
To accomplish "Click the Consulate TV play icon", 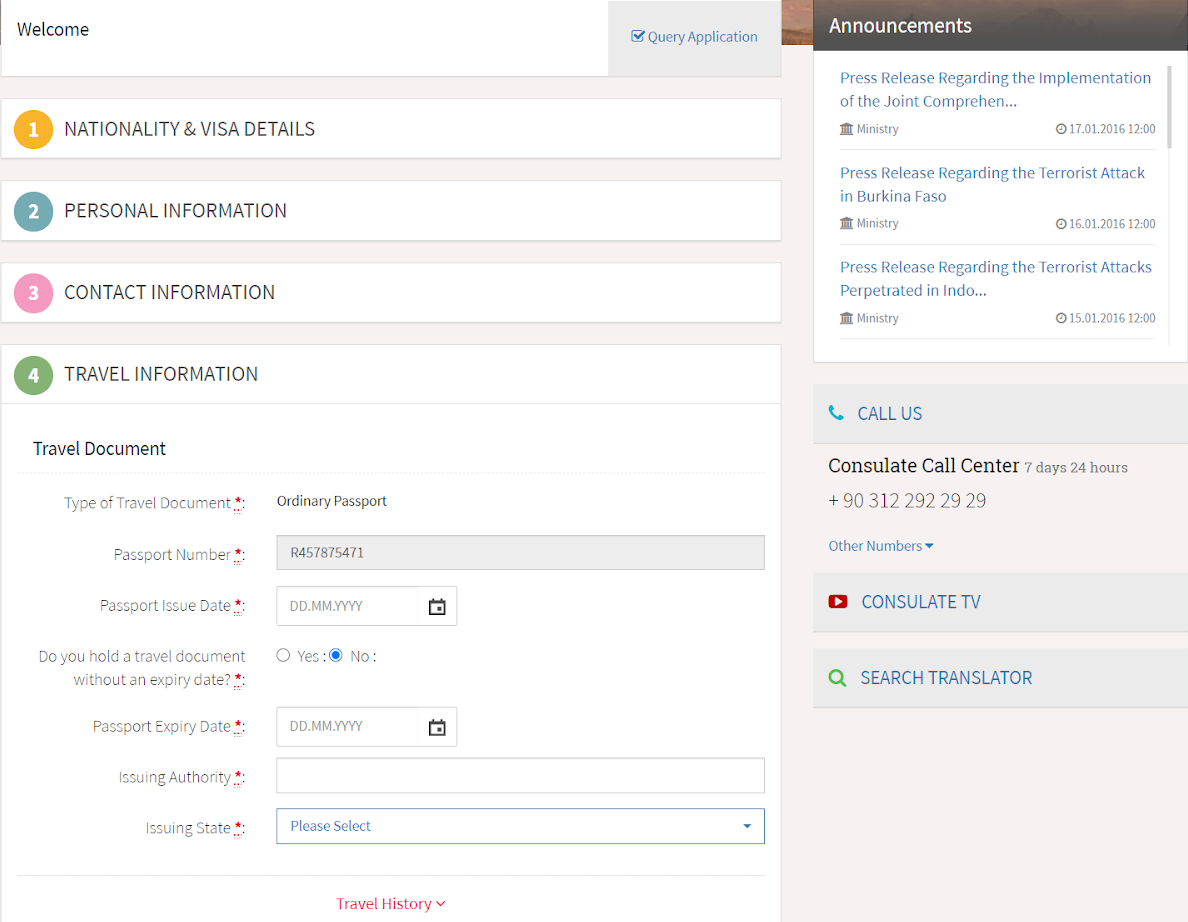I will click(837, 602).
